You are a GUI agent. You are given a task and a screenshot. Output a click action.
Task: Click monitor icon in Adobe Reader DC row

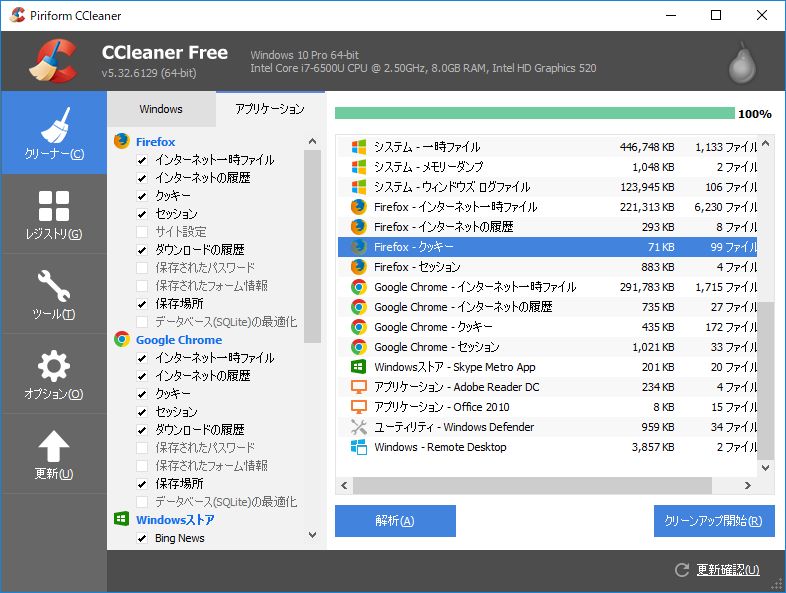(359, 387)
